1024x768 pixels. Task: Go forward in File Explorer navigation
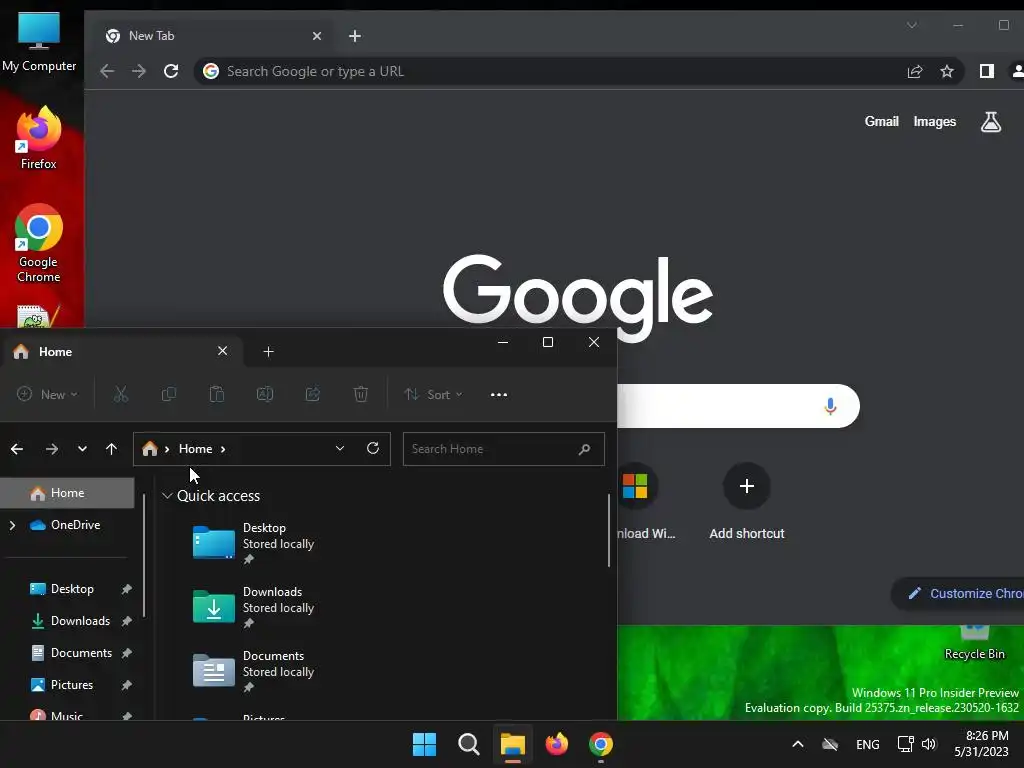(52, 449)
